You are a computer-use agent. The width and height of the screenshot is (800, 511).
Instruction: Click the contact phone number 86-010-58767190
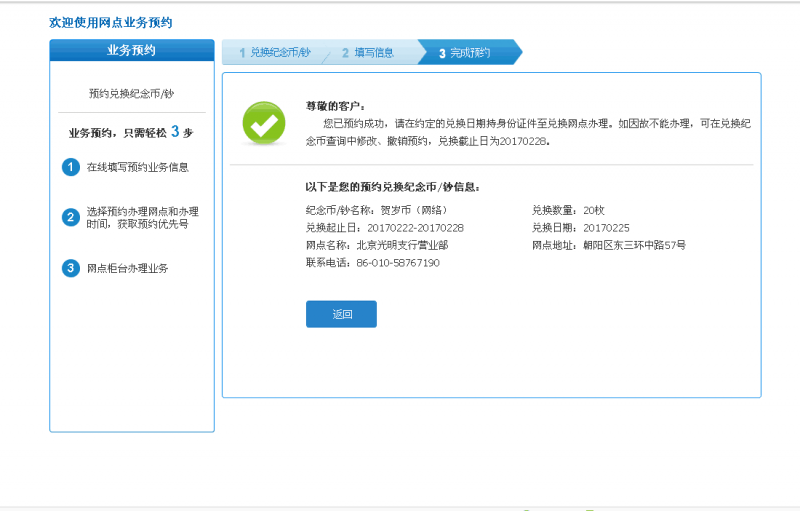398,262
